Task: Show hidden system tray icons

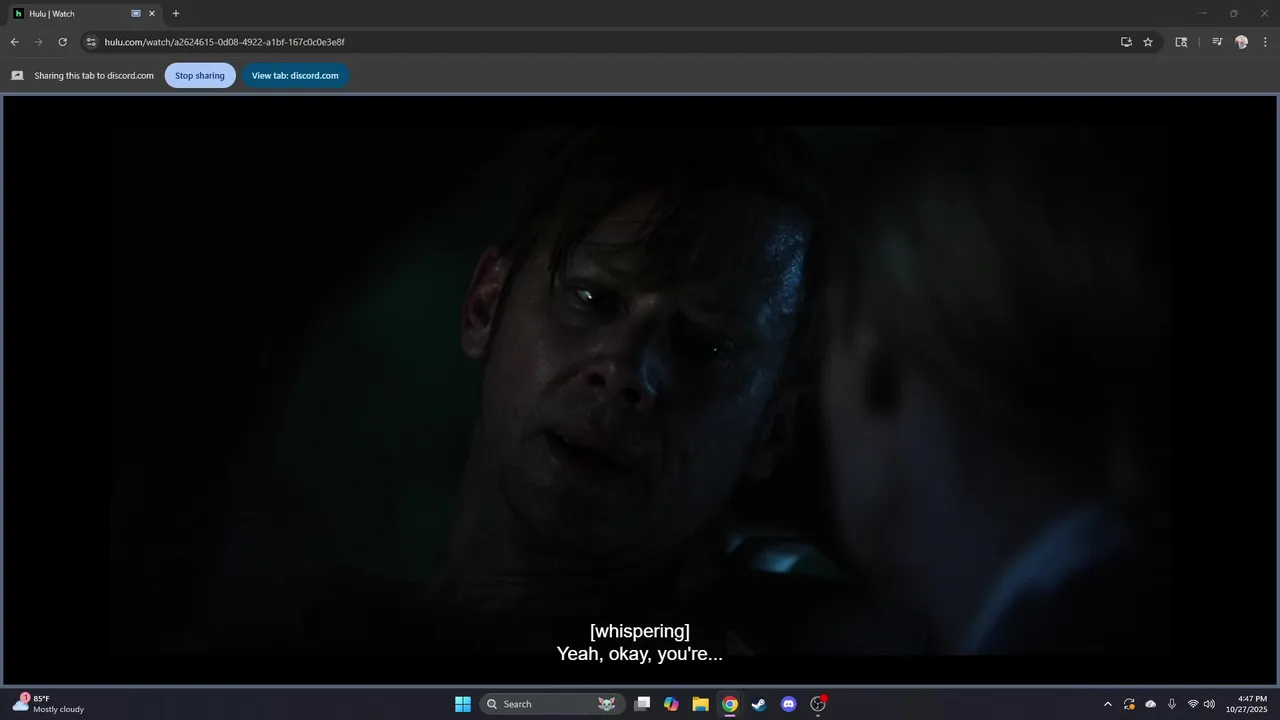Action: 1107,704
